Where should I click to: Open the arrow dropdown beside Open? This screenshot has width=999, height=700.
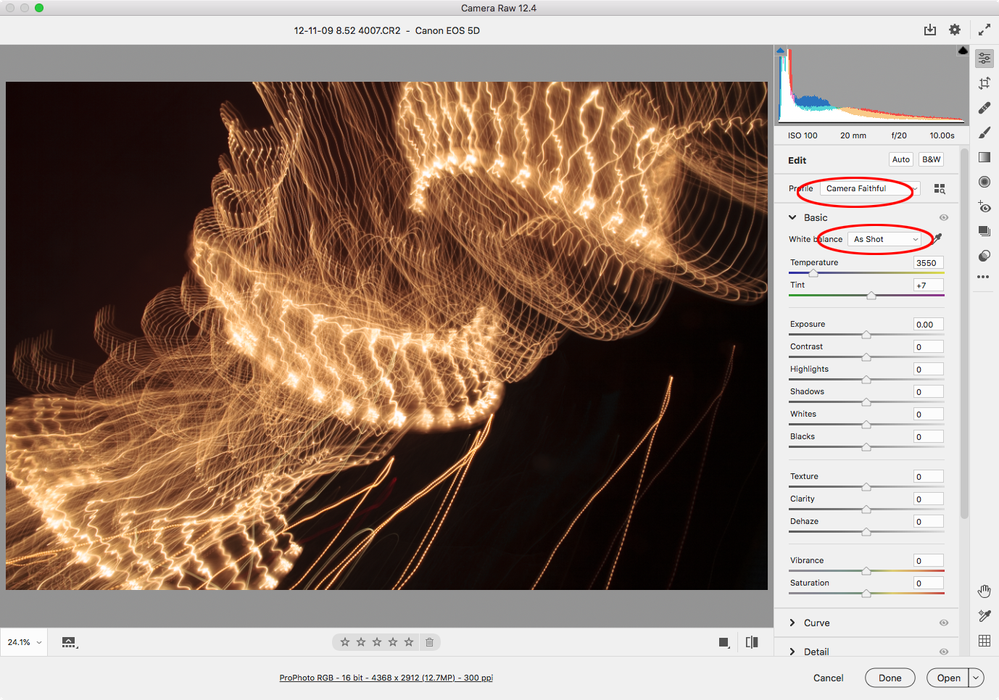[976, 678]
